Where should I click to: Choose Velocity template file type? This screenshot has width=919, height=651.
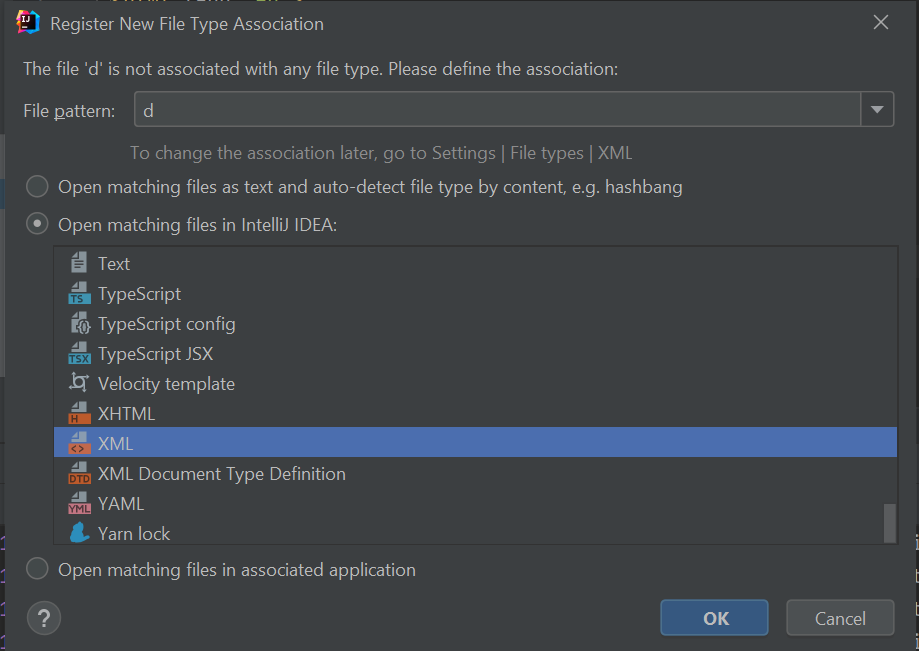pos(475,383)
